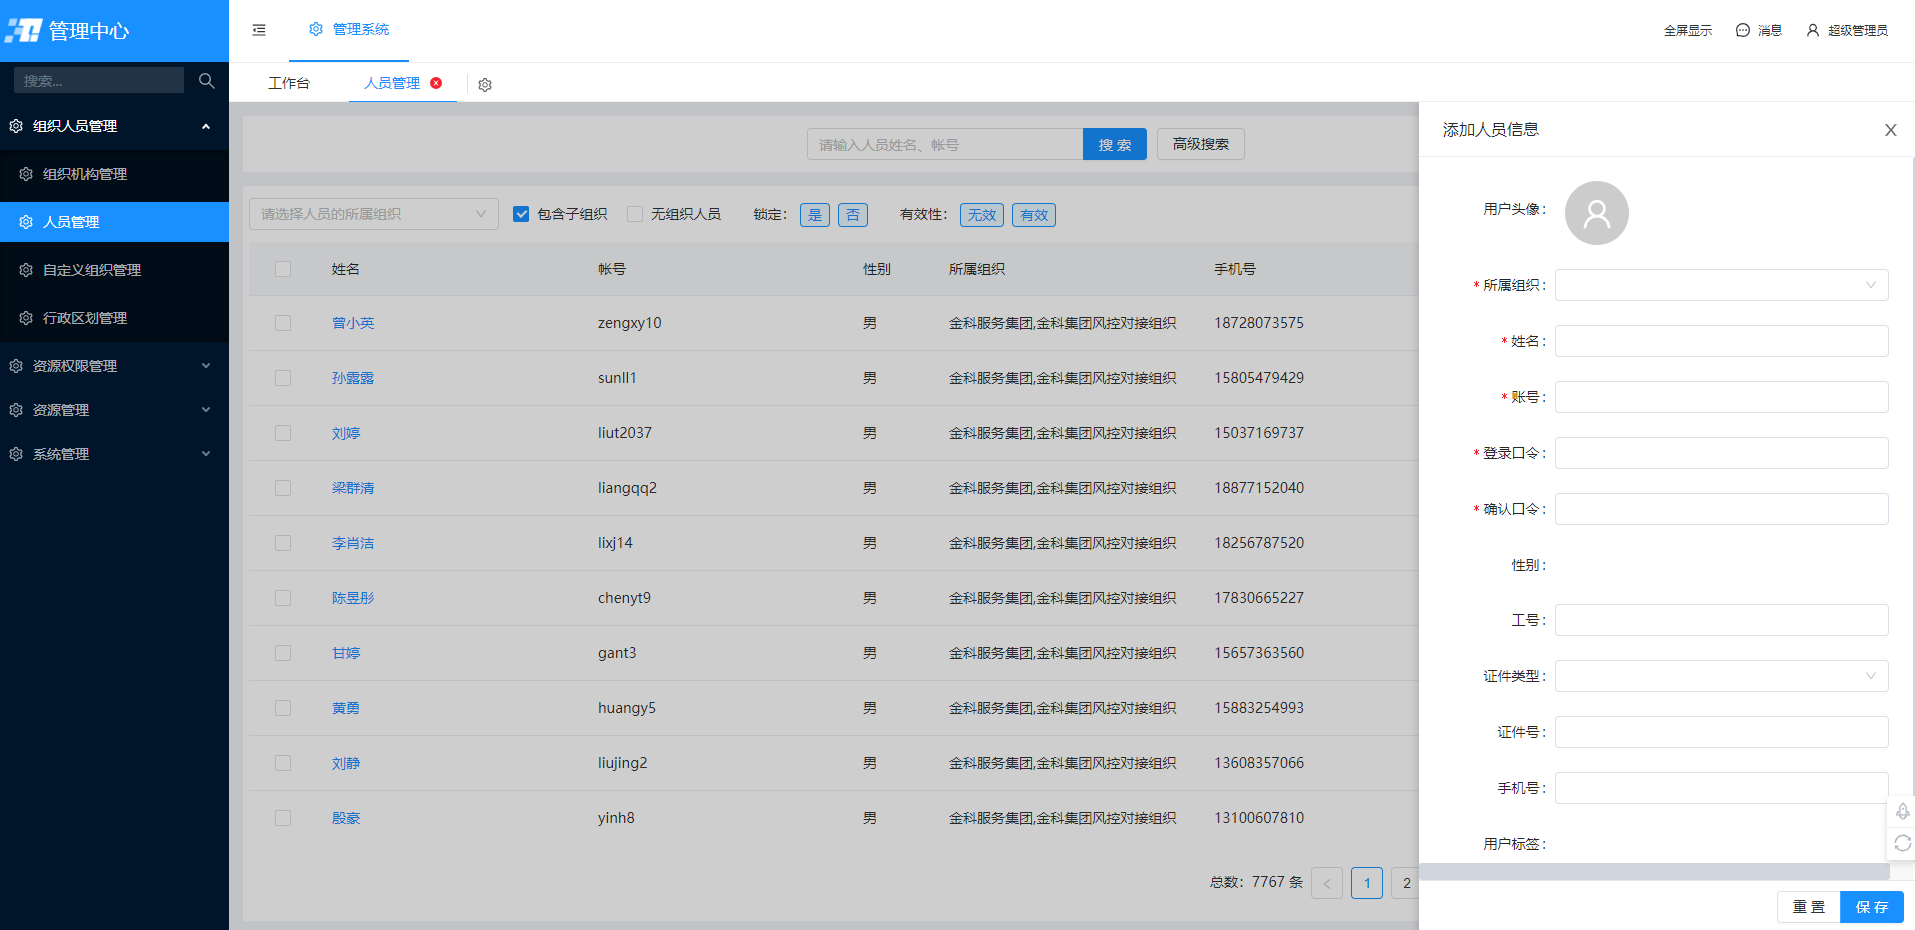
Task: Close the 添加人员信息 panel
Action: [1890, 130]
